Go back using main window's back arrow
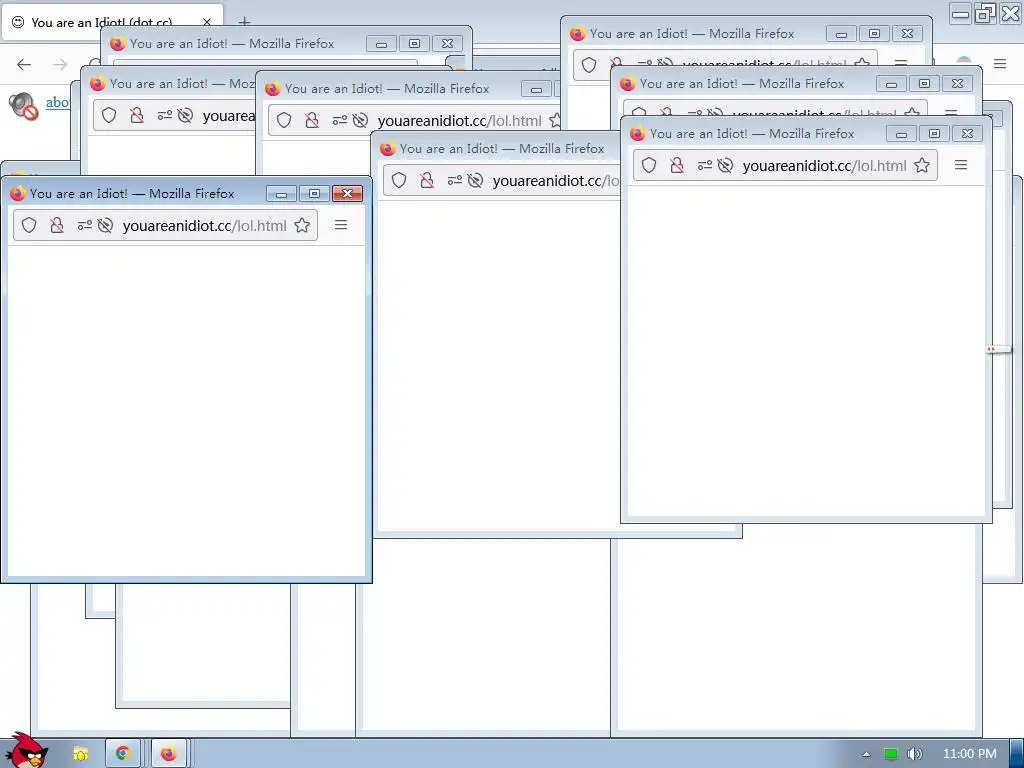Screen dimensions: 1024x768 (x=24, y=64)
